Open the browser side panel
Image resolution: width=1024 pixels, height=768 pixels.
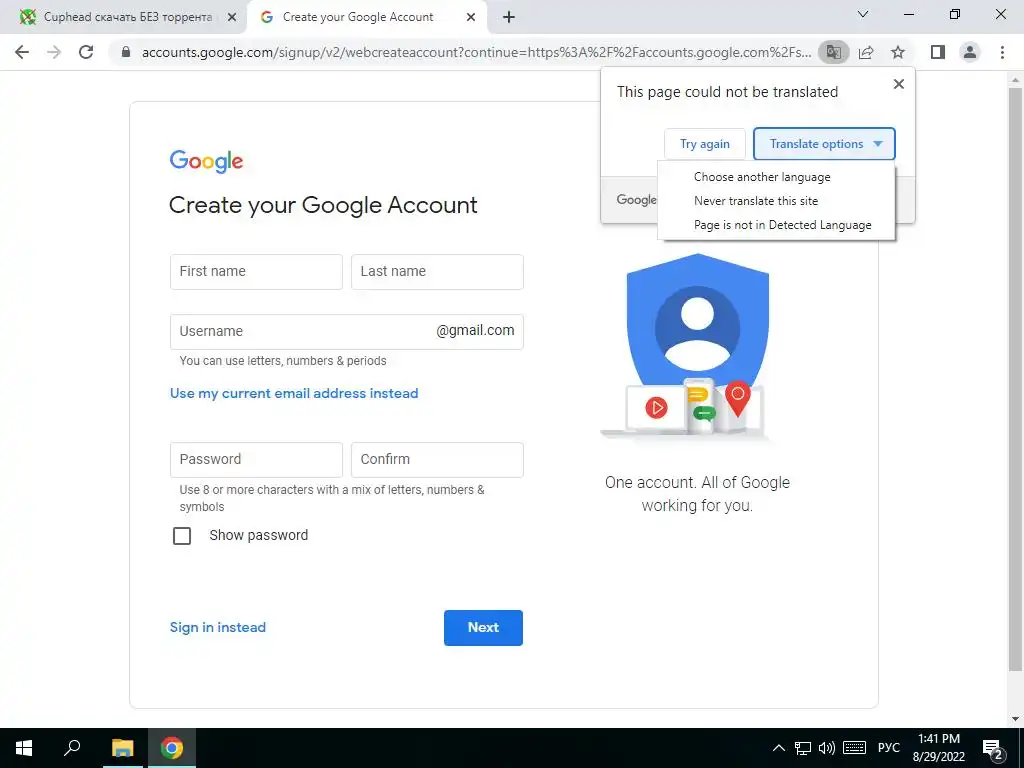(938, 52)
